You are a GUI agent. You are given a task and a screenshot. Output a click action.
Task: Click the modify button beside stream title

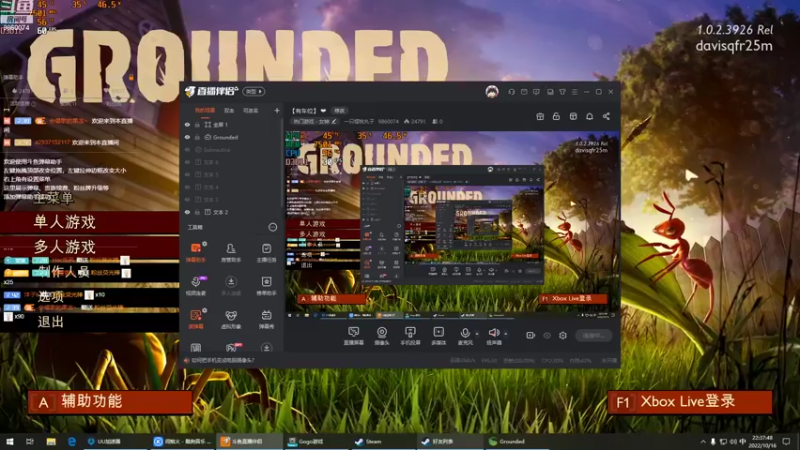[x=340, y=111]
